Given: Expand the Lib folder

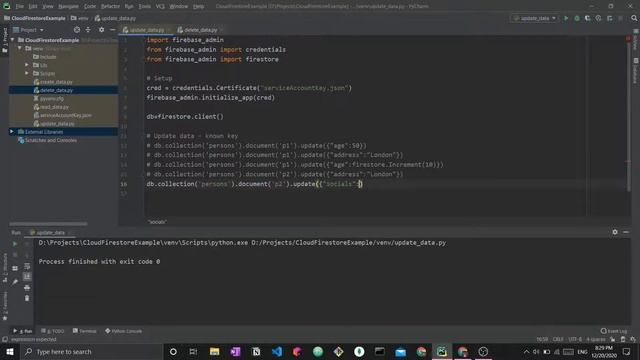Looking at the screenshot, I should click(x=27, y=65).
